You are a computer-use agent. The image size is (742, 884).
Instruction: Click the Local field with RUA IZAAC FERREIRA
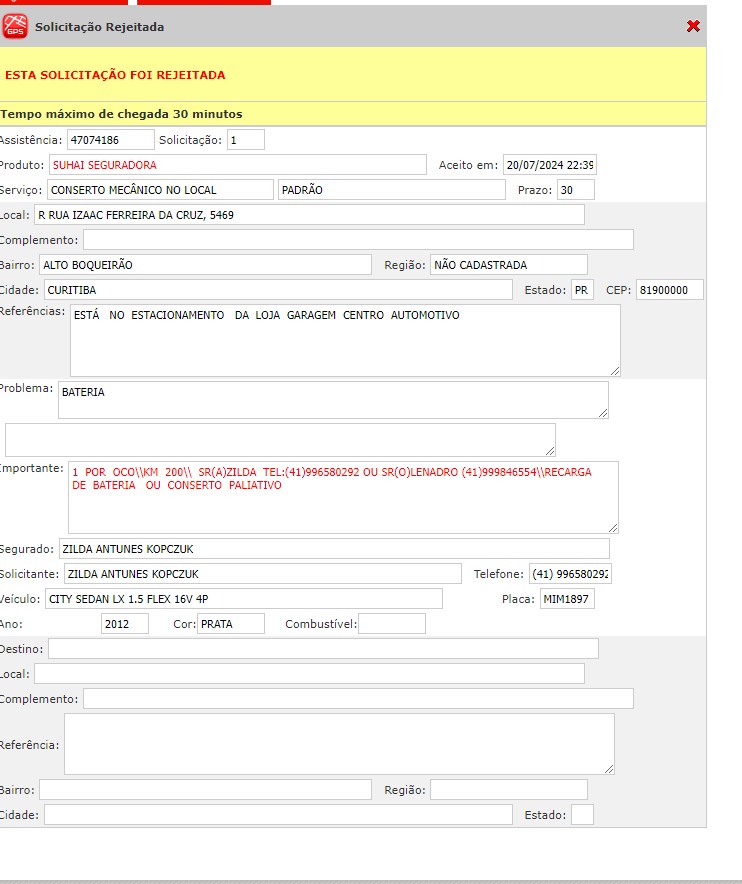pos(309,215)
